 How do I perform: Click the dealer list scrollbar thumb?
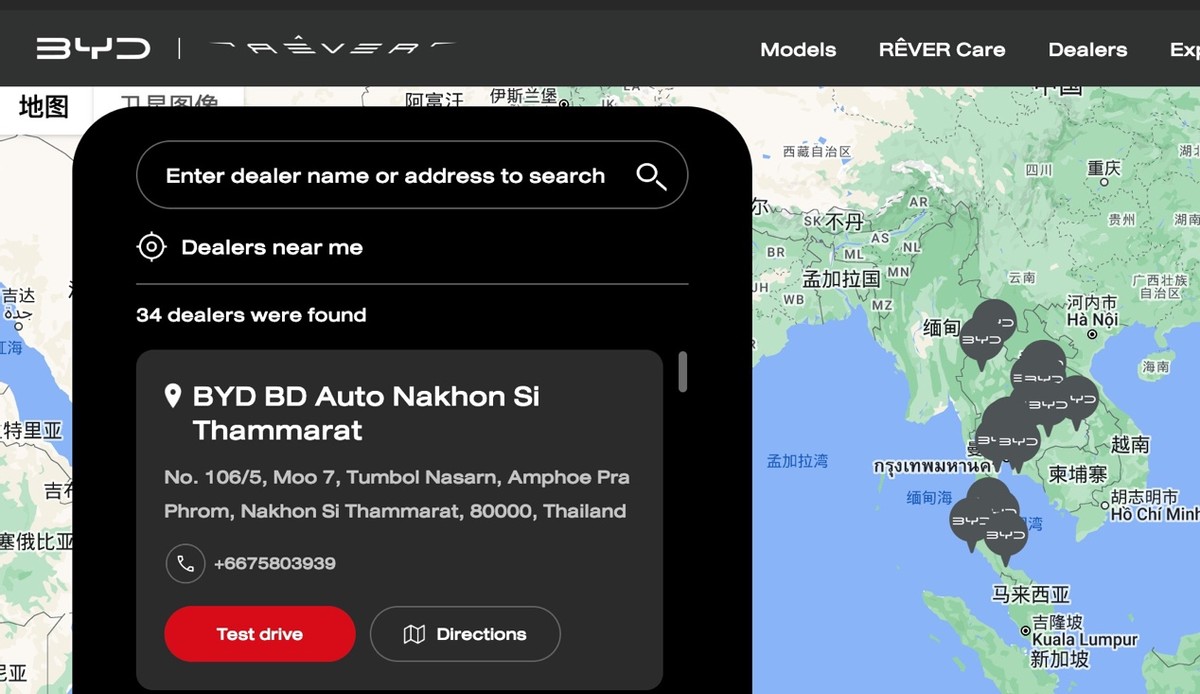[683, 371]
